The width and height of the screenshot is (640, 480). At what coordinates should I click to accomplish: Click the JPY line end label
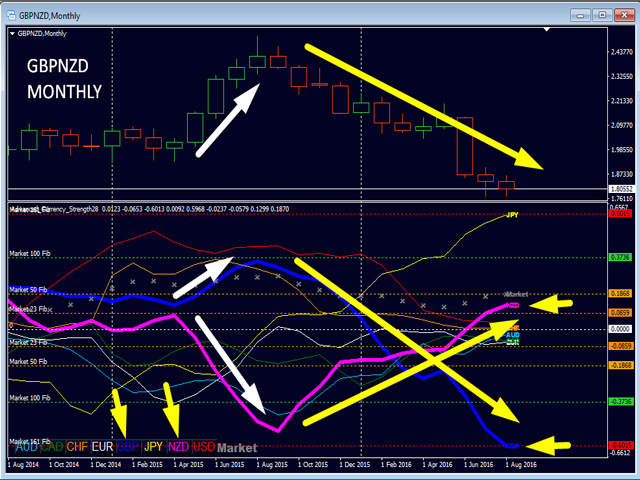pos(512,215)
